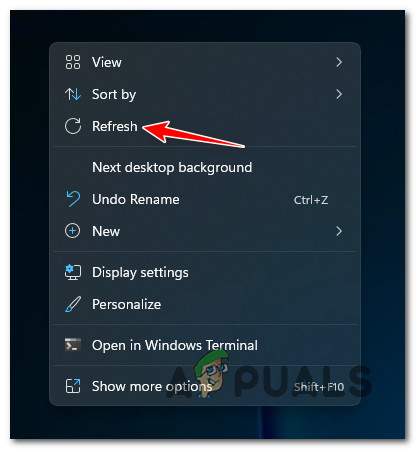Viewport: 416px width, 450px height.
Task: Click the New plus-circle icon
Action: [72, 231]
